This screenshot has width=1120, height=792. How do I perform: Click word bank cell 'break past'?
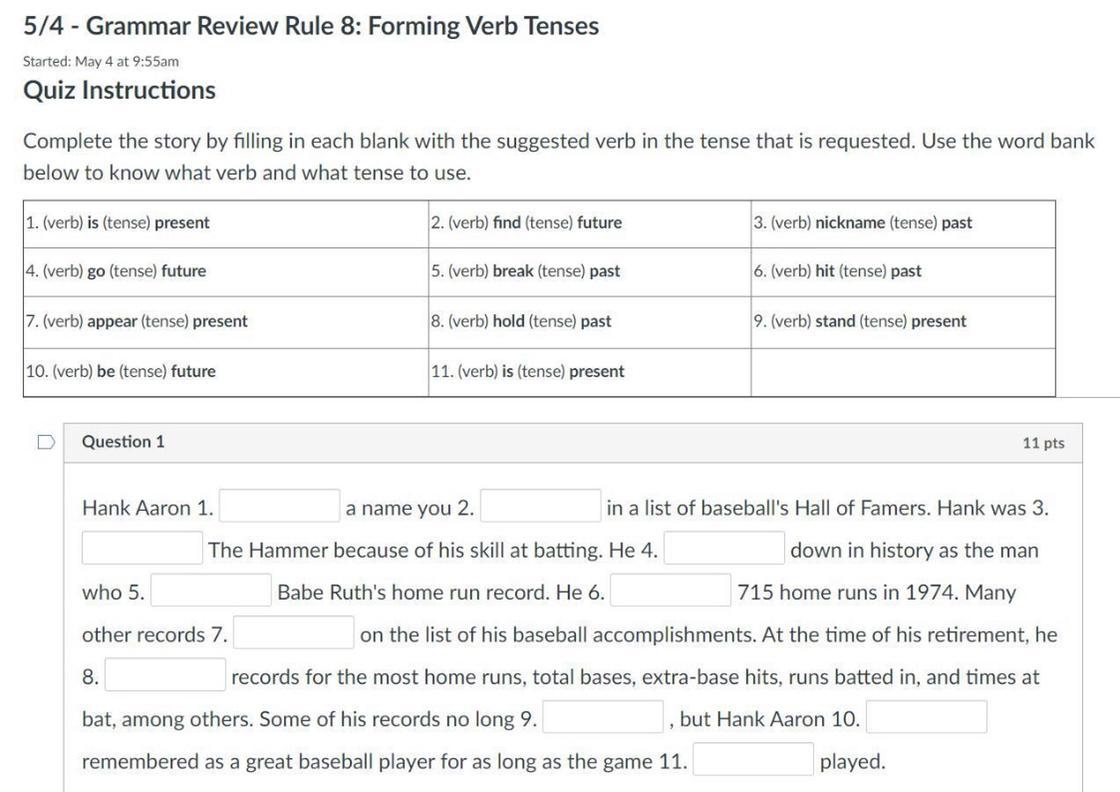pos(526,271)
